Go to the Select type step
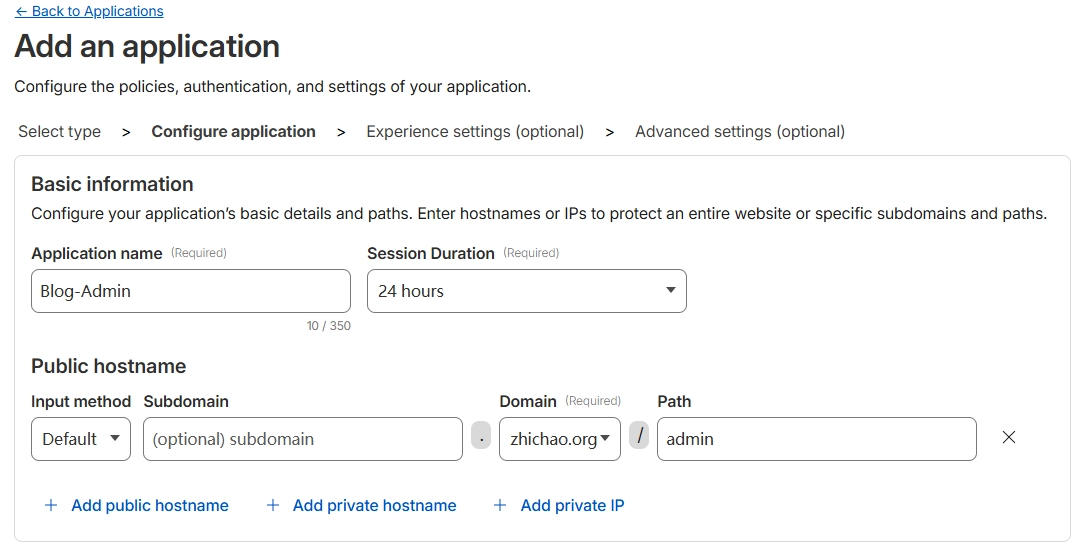Image resolution: width=1079 pixels, height=548 pixels. tap(59, 132)
